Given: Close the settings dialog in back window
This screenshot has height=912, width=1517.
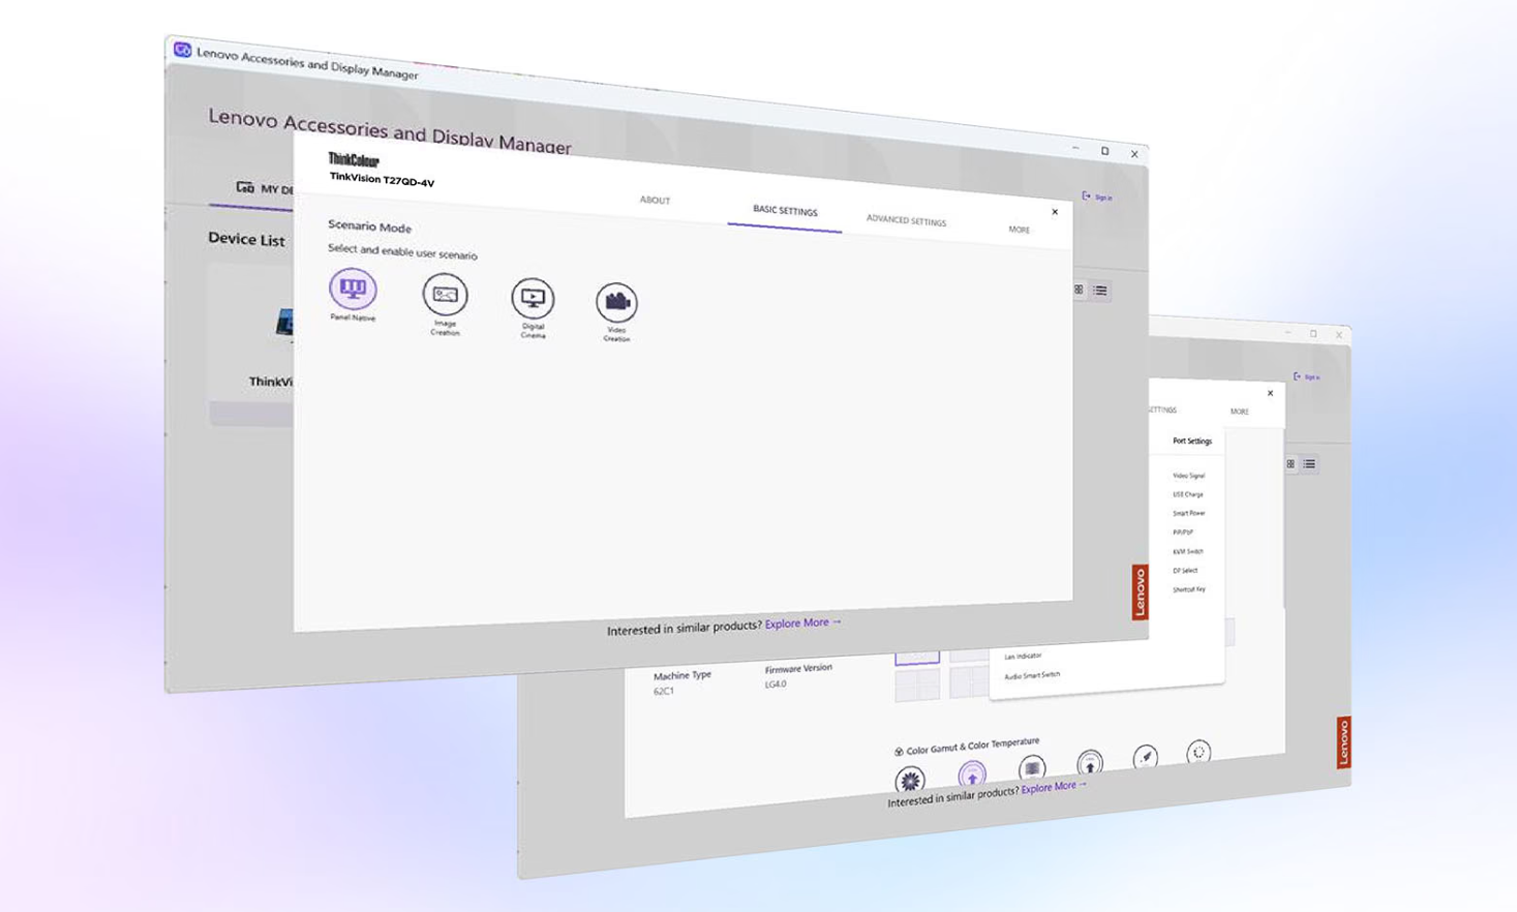Looking at the screenshot, I should [1270, 393].
